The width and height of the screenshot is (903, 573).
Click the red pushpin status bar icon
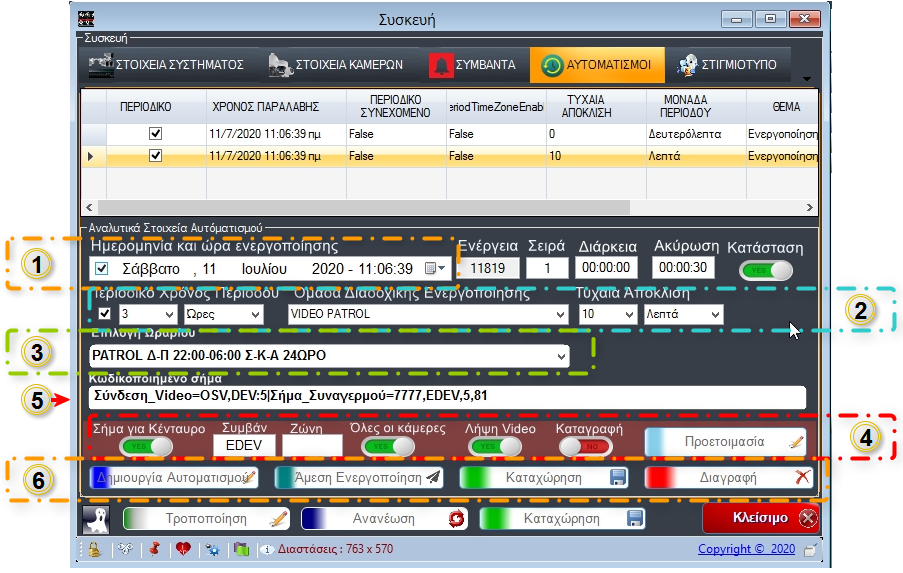[x=155, y=549]
